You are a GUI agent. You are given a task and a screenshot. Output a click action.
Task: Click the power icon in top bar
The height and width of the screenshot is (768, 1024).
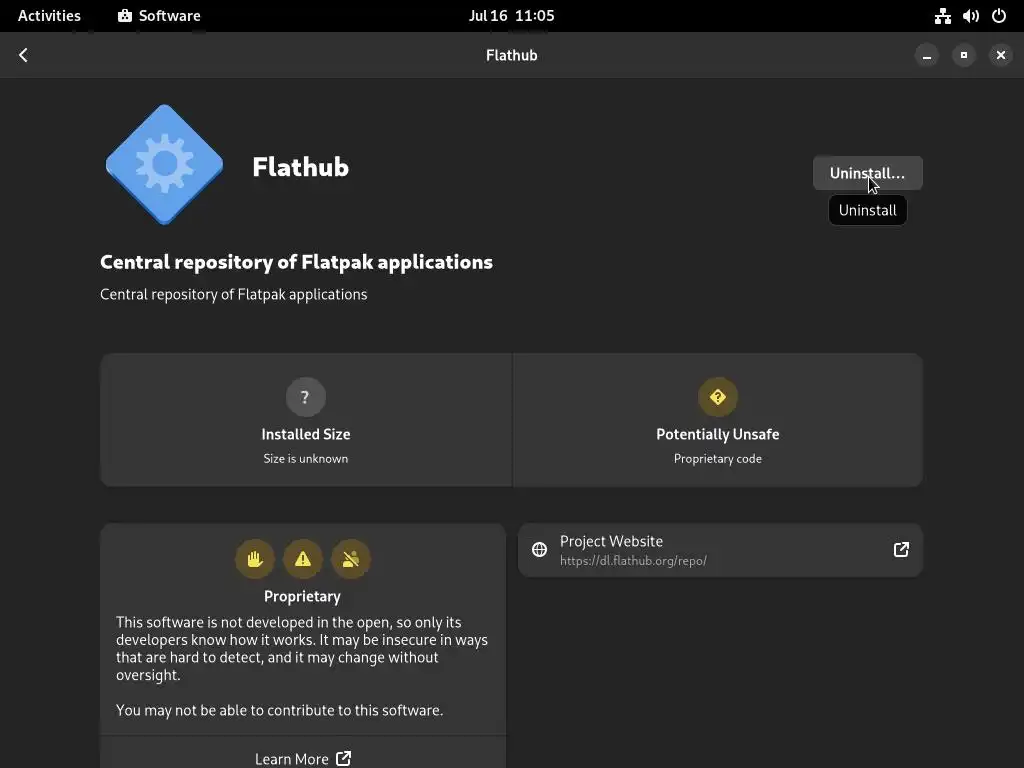click(x=999, y=16)
